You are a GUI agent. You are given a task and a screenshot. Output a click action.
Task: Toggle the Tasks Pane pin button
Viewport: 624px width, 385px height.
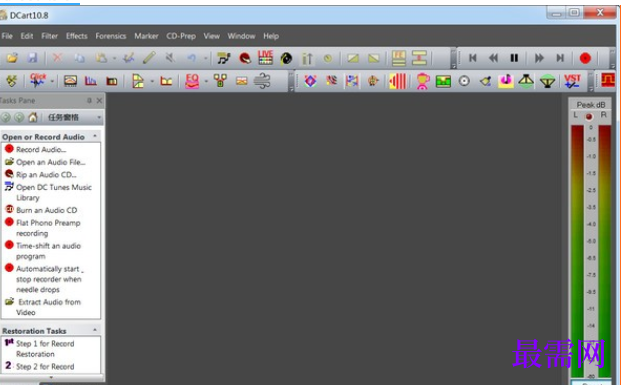(x=89, y=100)
